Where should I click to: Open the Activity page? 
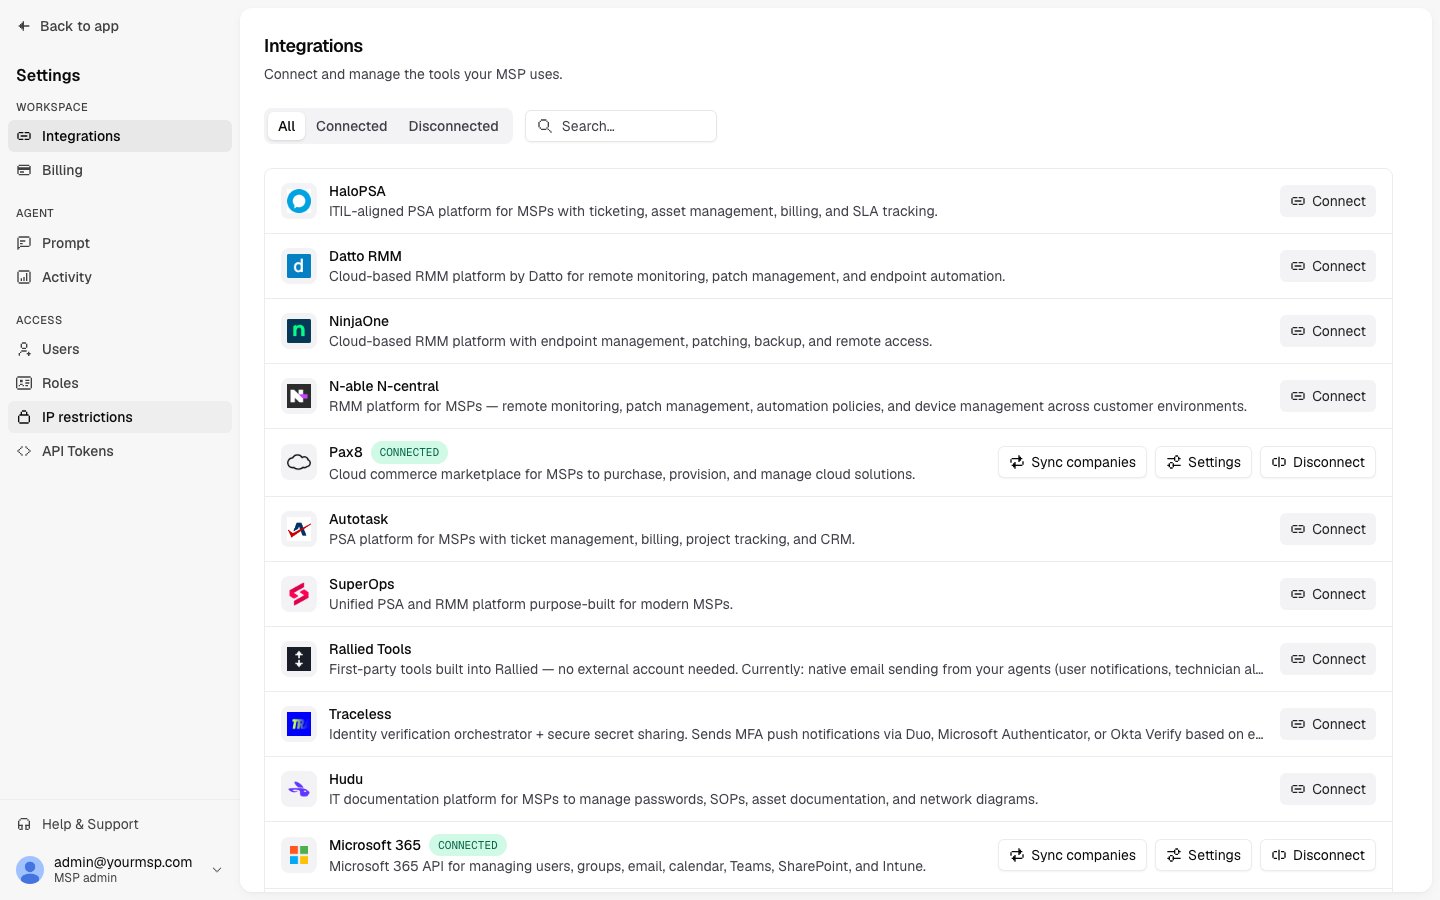(x=120, y=277)
